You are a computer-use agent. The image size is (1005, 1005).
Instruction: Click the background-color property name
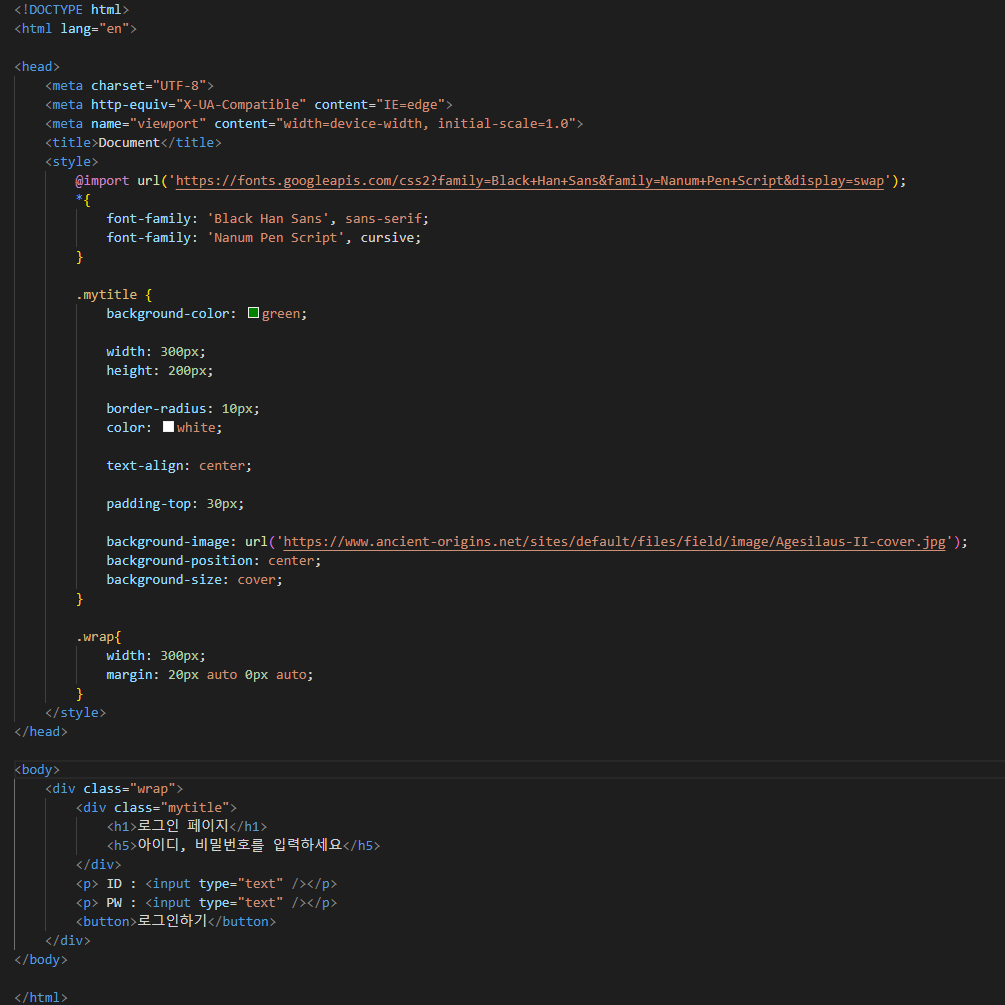[x=168, y=313]
